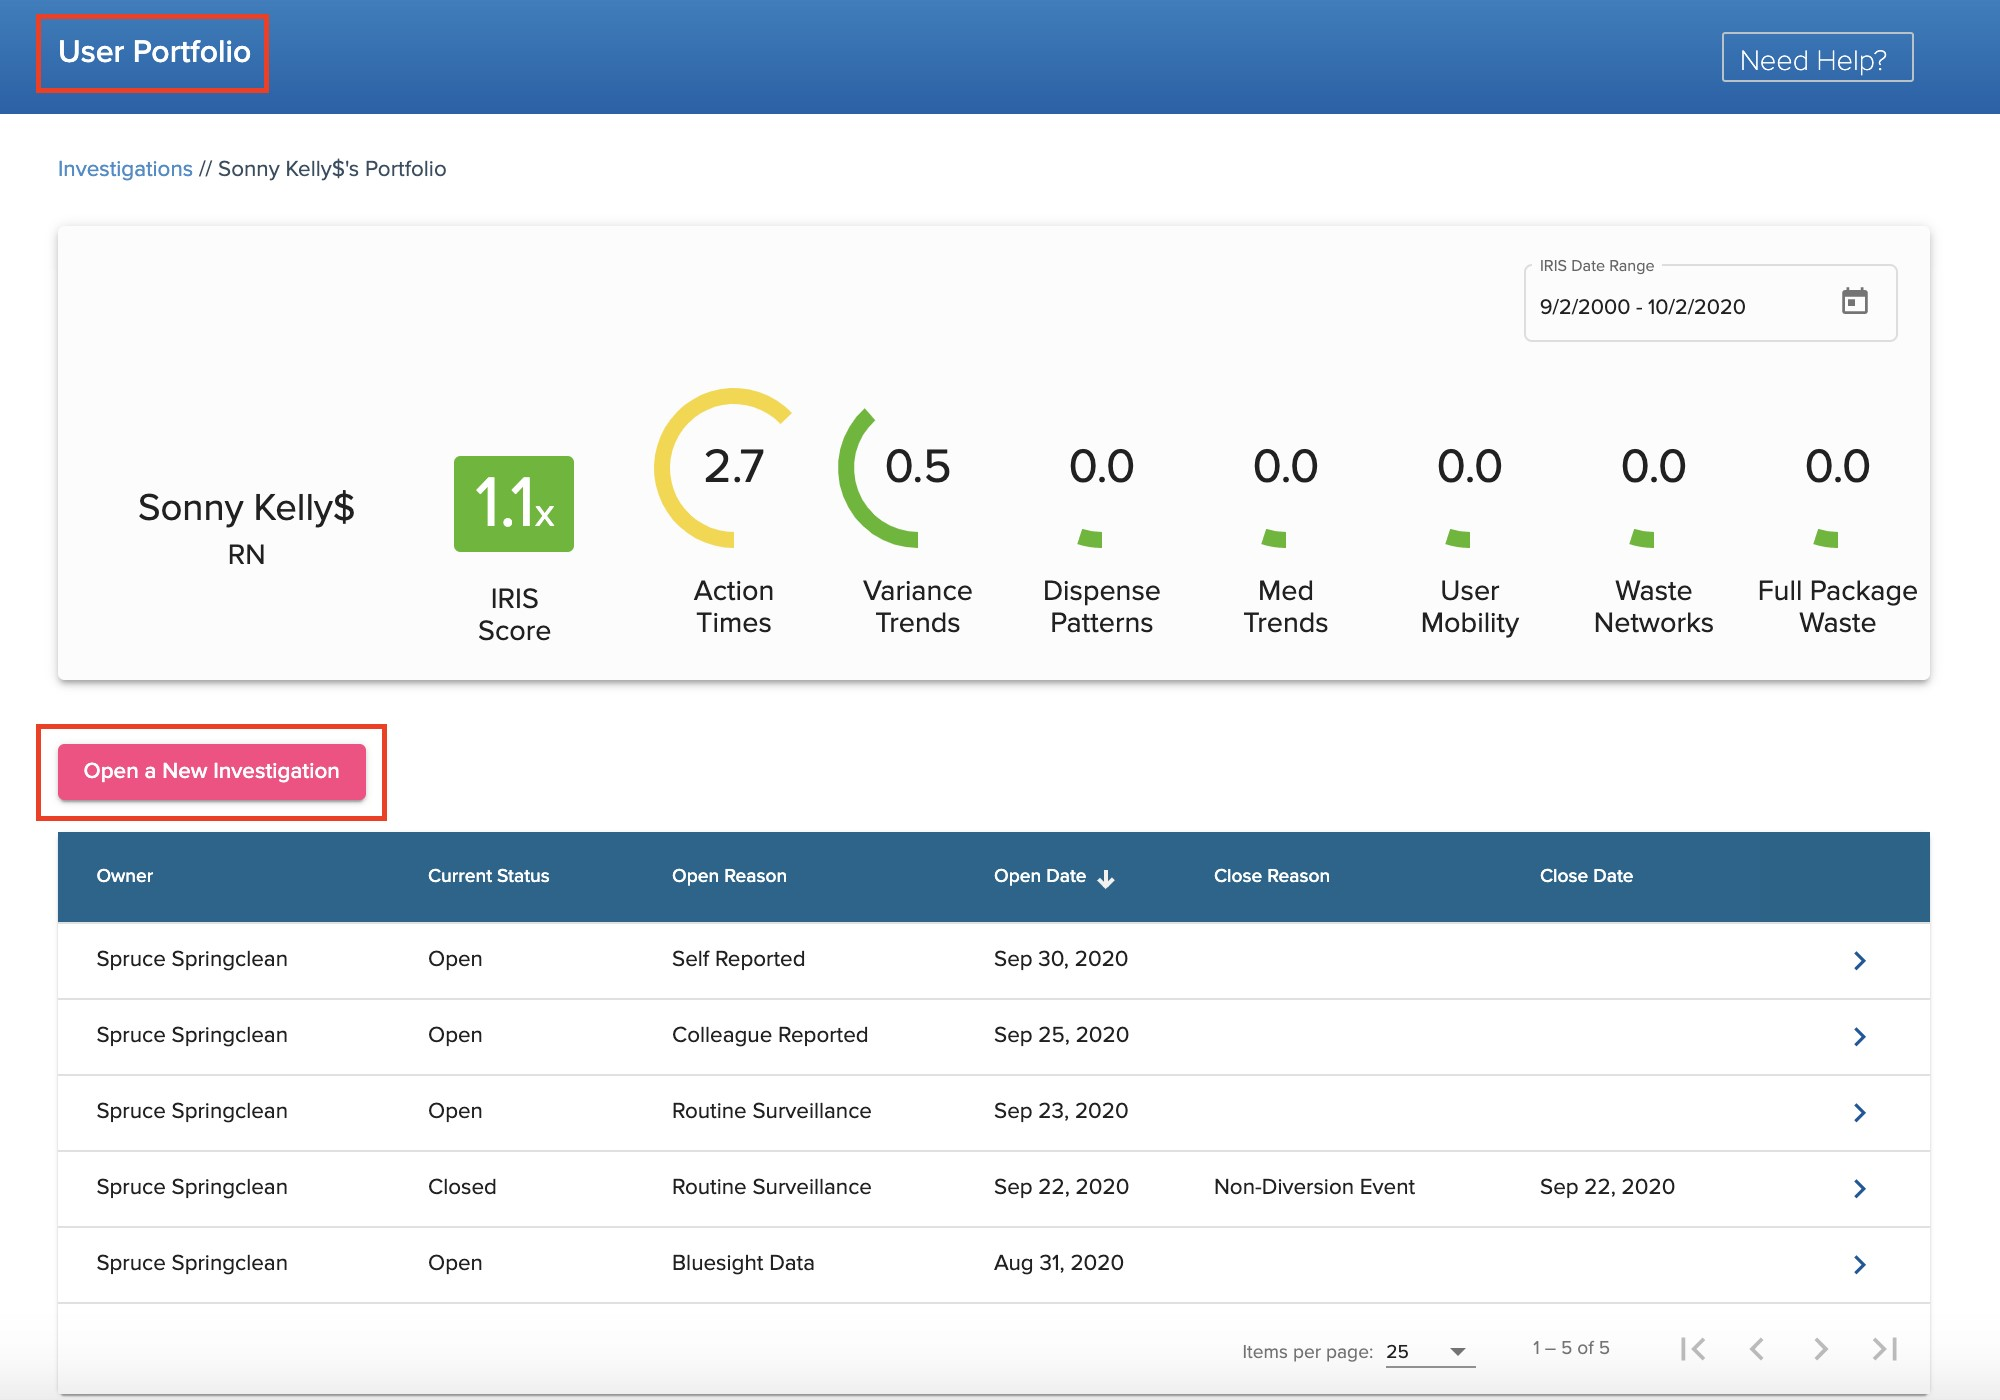This screenshot has width=2000, height=1400.
Task: Go to the previous page arrow
Action: [1757, 1349]
